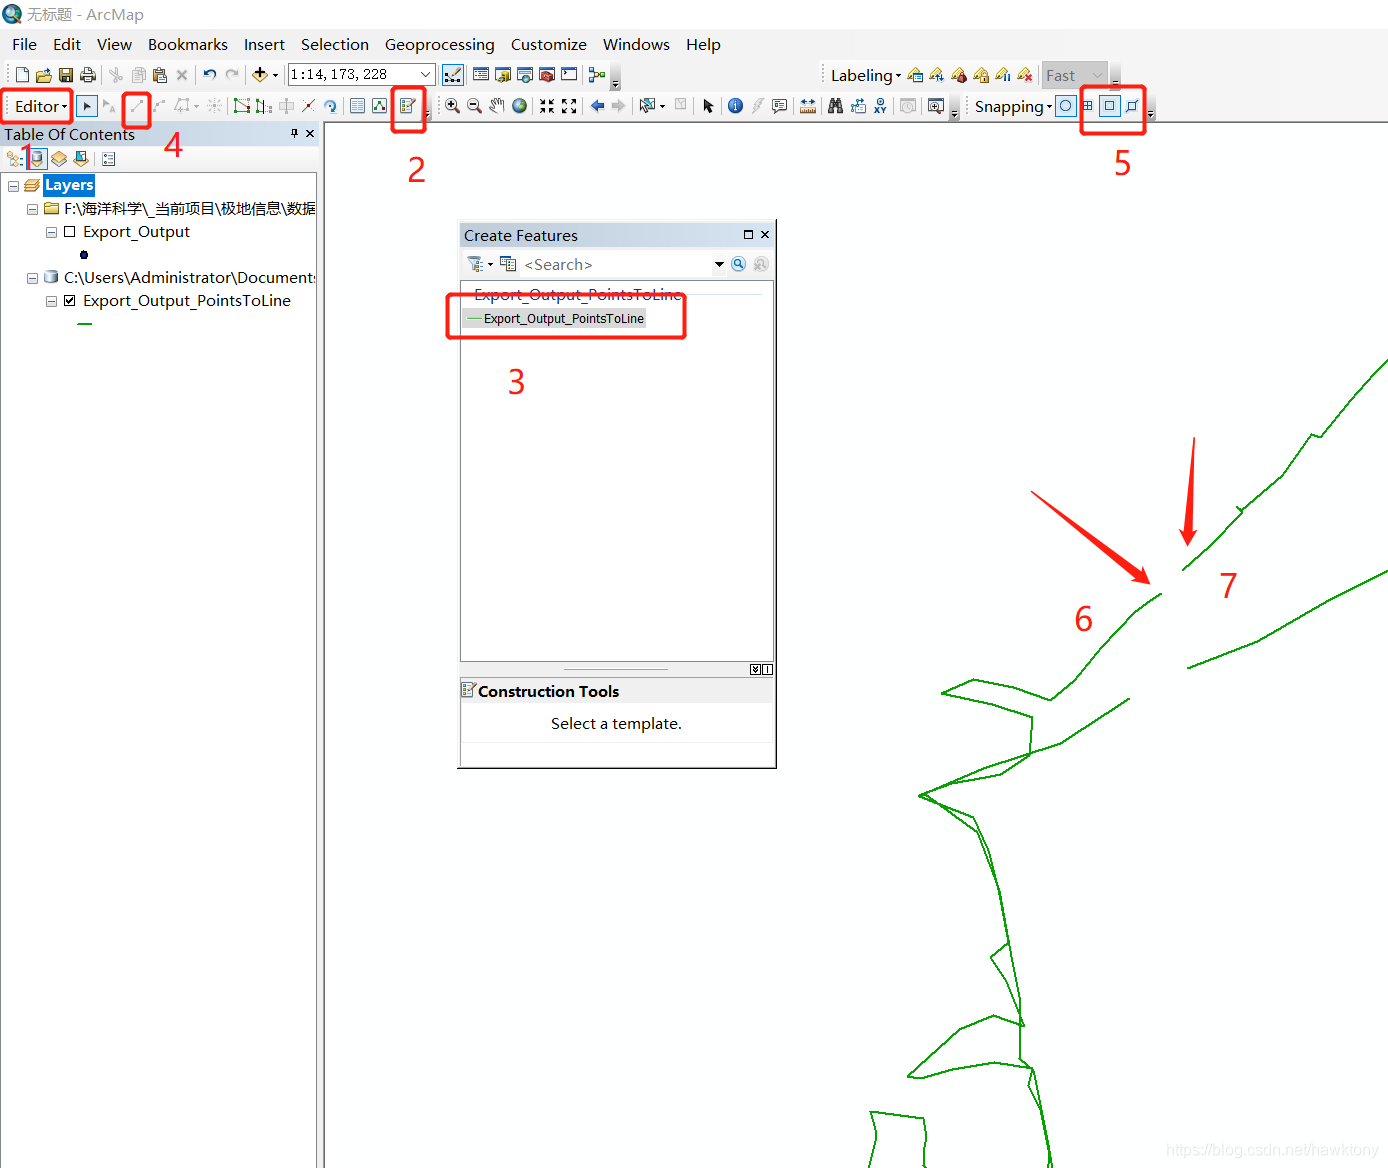Save the map document
The height and width of the screenshot is (1168, 1388).
(x=66, y=75)
